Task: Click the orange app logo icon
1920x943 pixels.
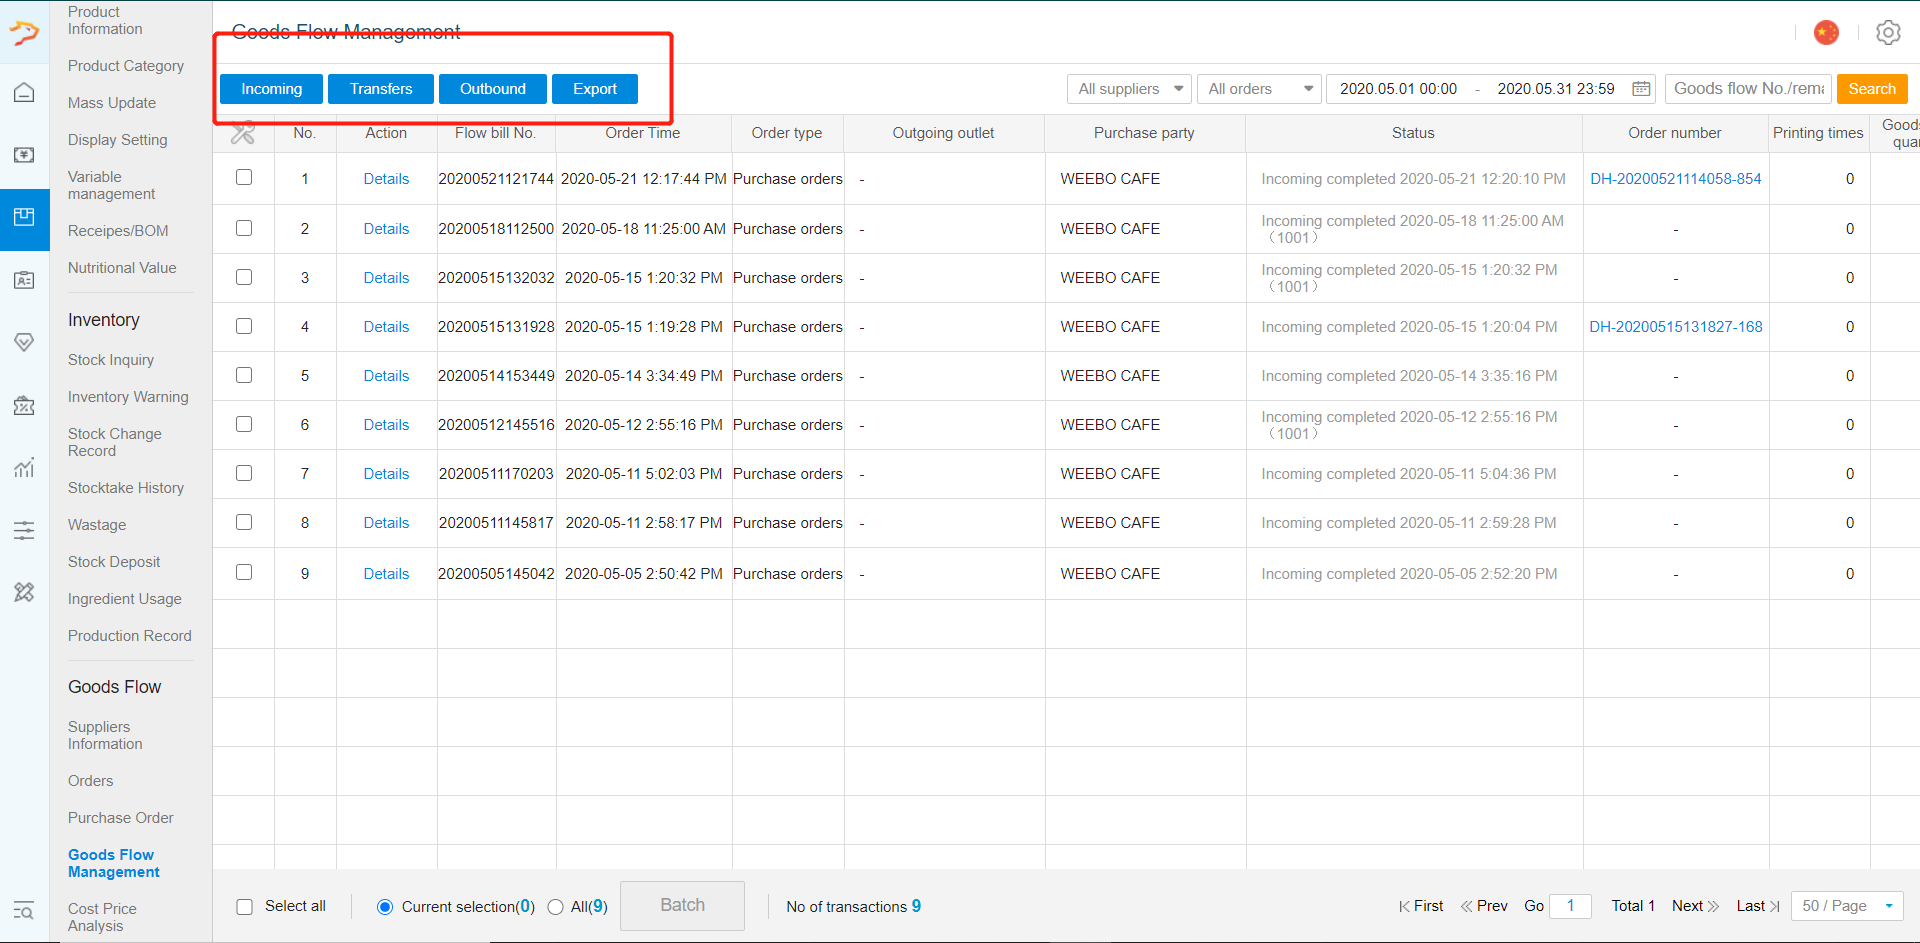Action: (x=24, y=33)
